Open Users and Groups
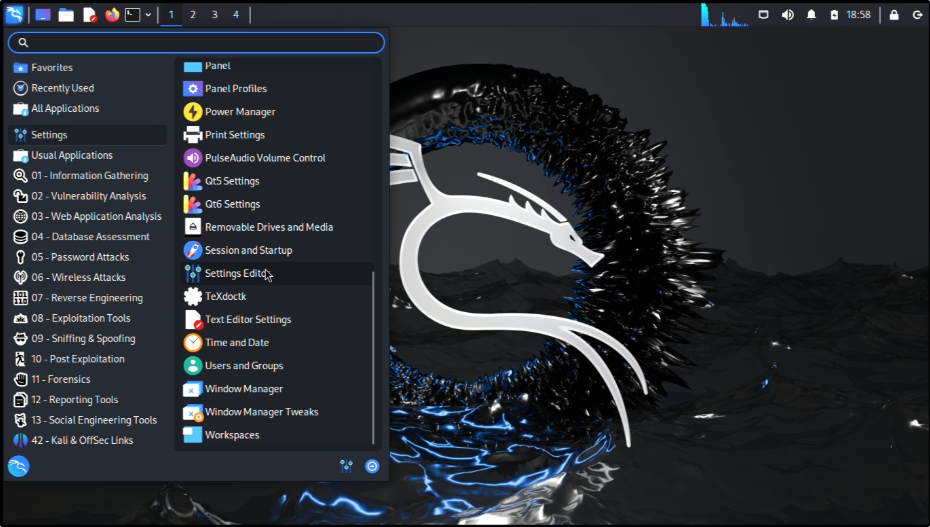This screenshot has width=930, height=527. tap(277, 366)
